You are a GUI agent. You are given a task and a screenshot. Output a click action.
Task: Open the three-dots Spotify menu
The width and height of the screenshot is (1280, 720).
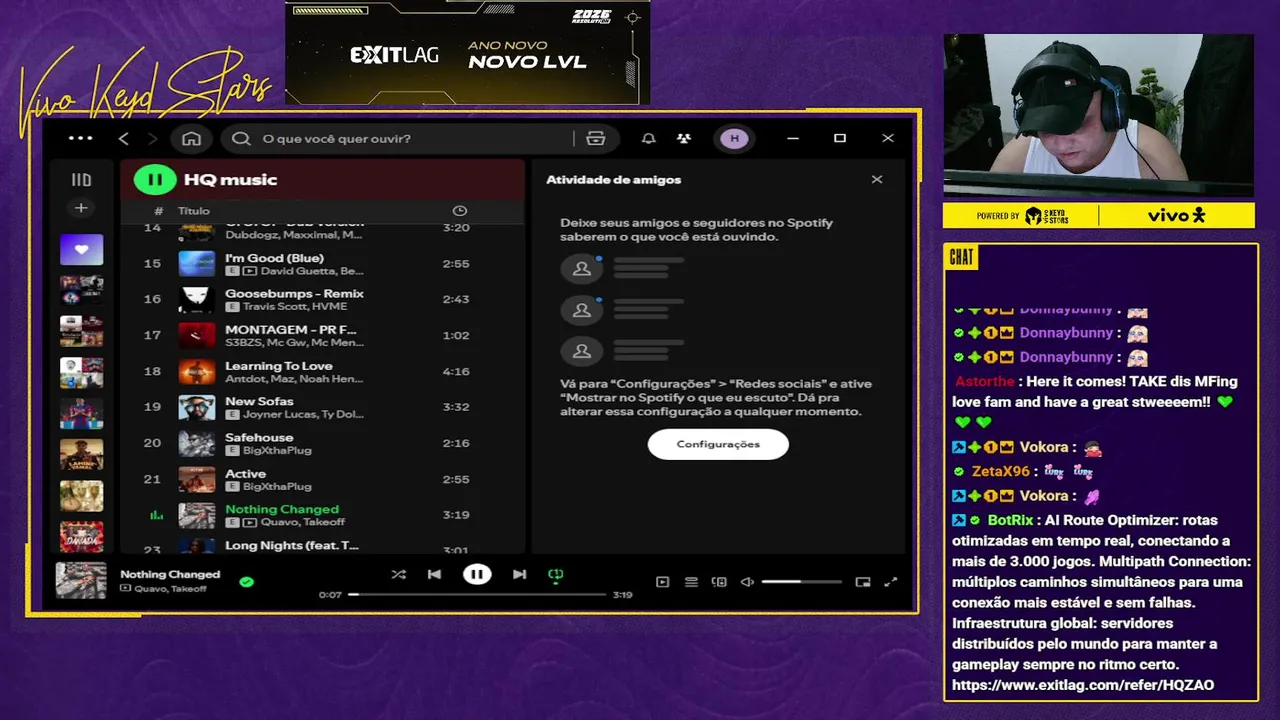click(x=81, y=139)
